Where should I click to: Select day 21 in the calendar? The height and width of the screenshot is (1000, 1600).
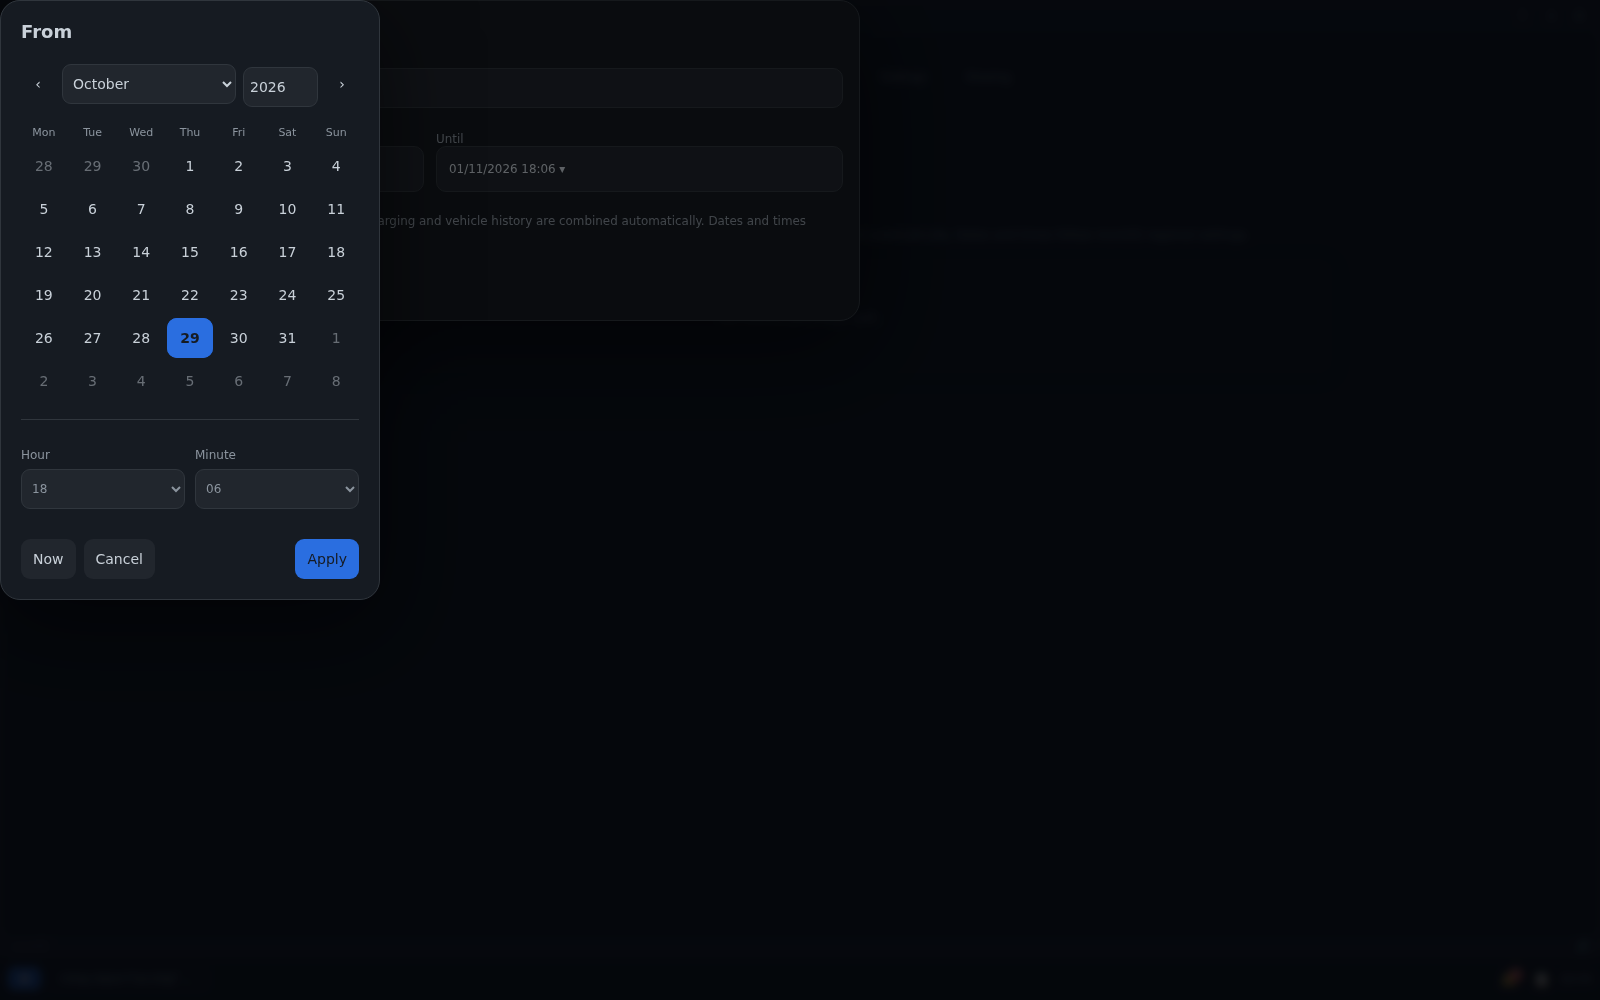(x=141, y=295)
